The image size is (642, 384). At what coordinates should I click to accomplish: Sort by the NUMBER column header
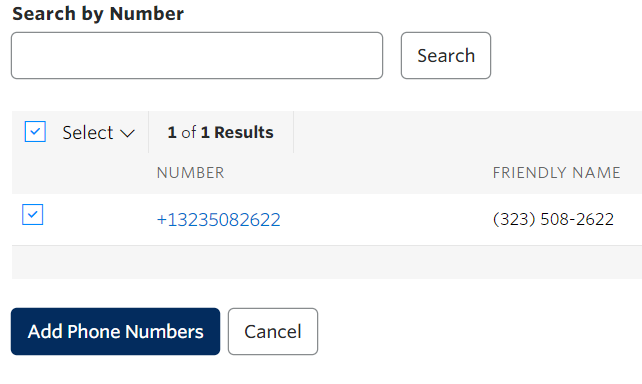pos(191,173)
